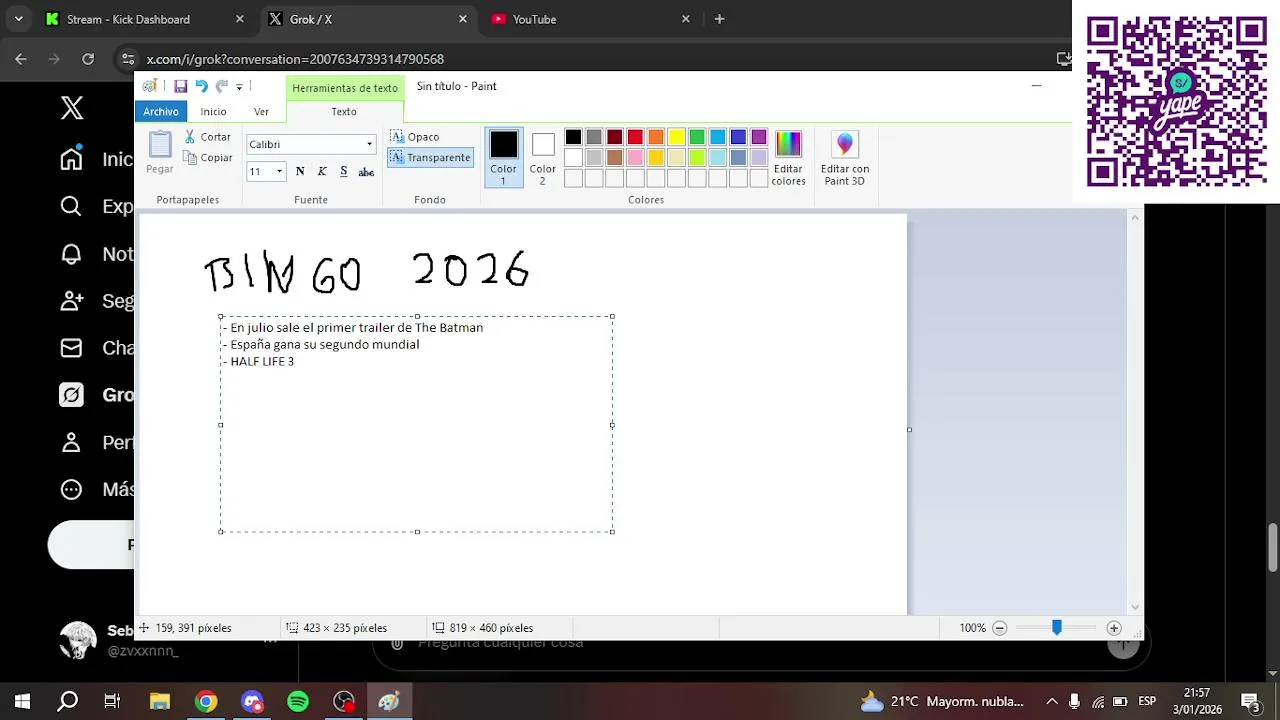Viewport: 1280px width, 720px height.
Task: Open X Notifications bell icon
Action: [x=71, y=254]
